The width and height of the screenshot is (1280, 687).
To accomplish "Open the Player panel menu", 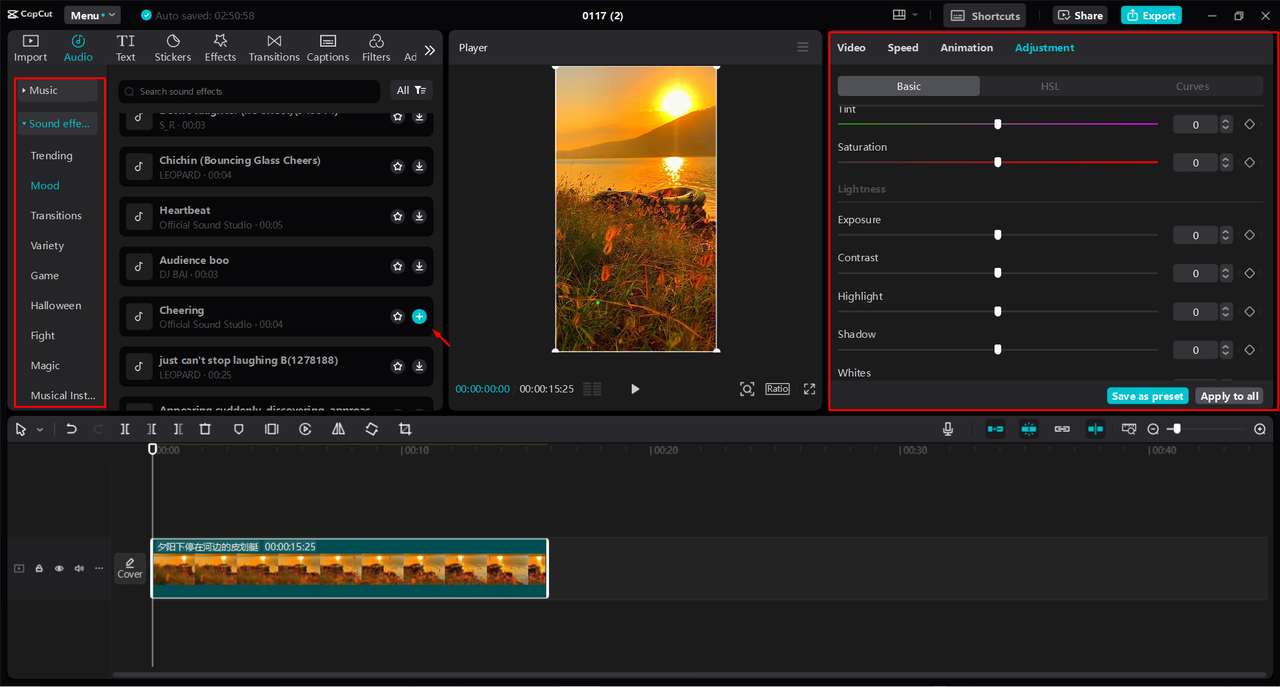I will point(802,47).
